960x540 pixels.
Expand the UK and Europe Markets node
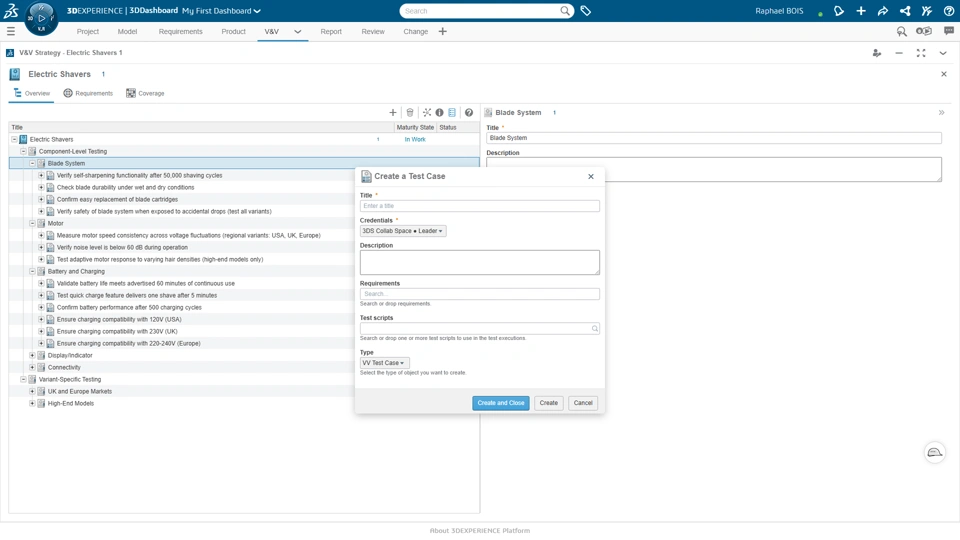[x=32, y=391]
